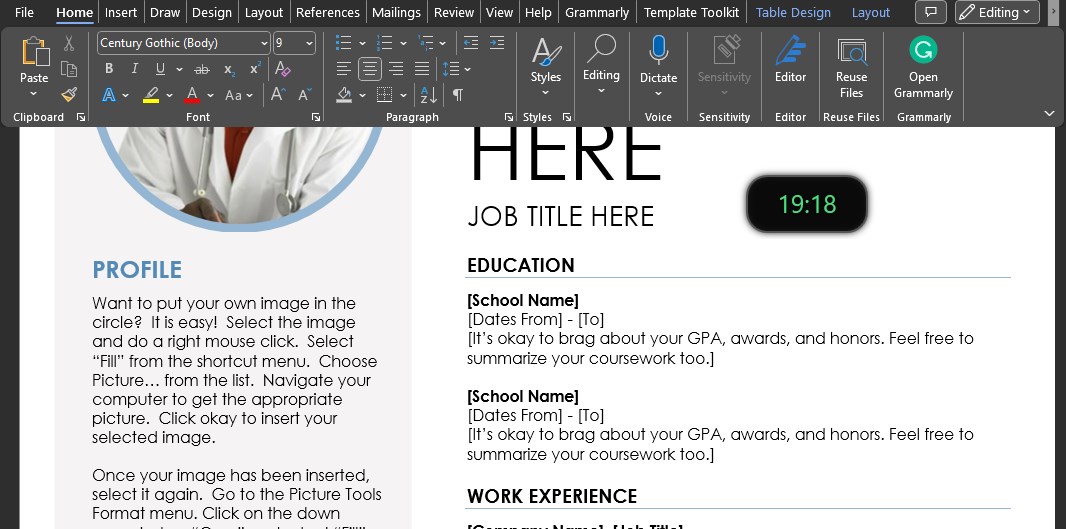Click the Paste clipboard icon
This screenshot has height=529, width=1066.
(x=34, y=52)
